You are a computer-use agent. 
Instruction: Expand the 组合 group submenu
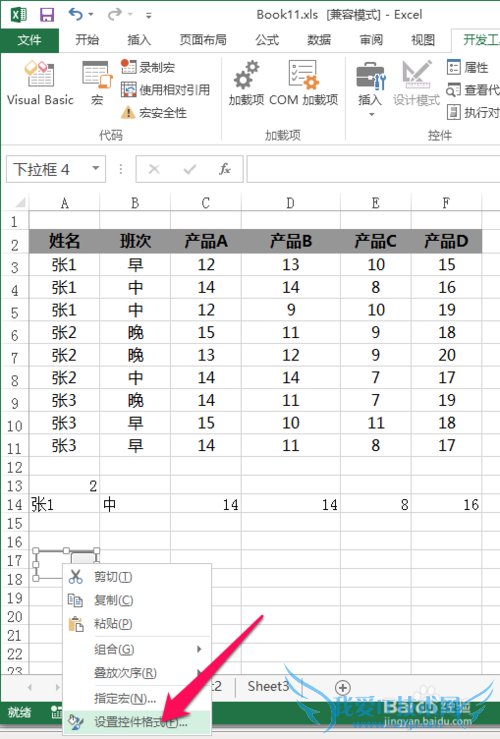pos(137,649)
